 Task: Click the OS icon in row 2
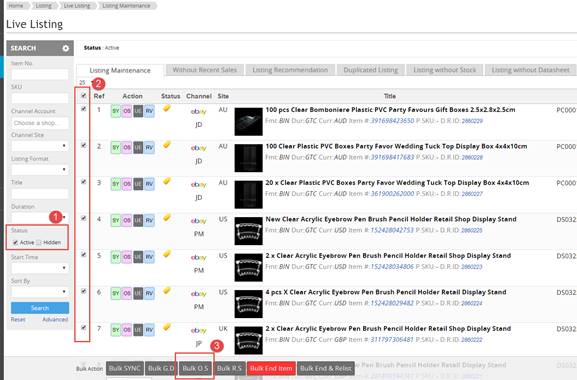pos(127,148)
